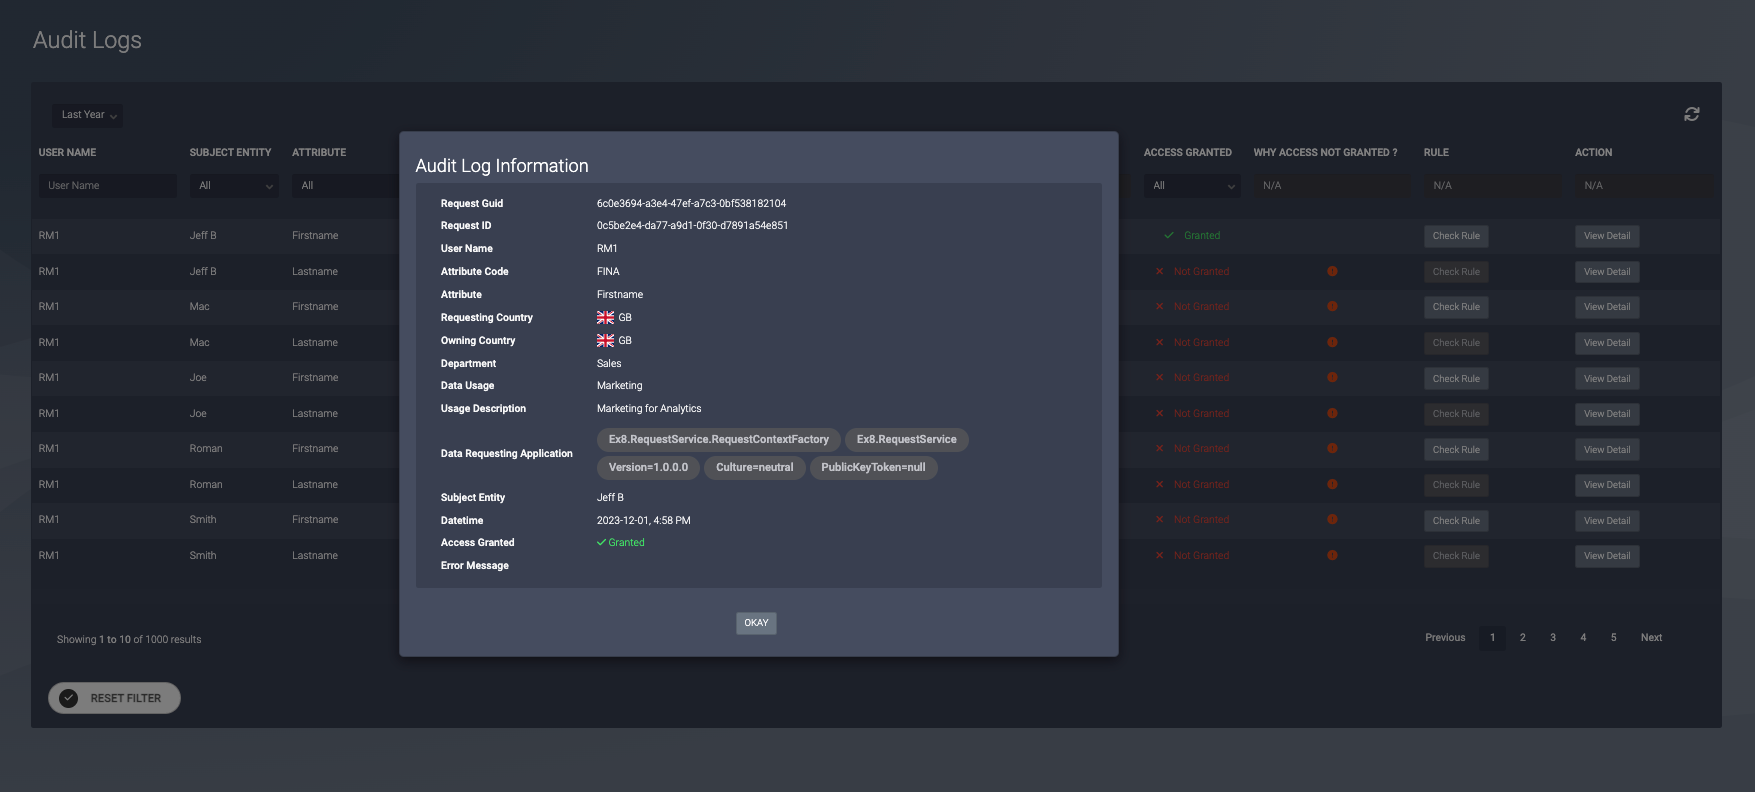Click the Version=1.0.0.0 tag chip
Image resolution: width=1755 pixels, height=792 pixels.
point(648,468)
